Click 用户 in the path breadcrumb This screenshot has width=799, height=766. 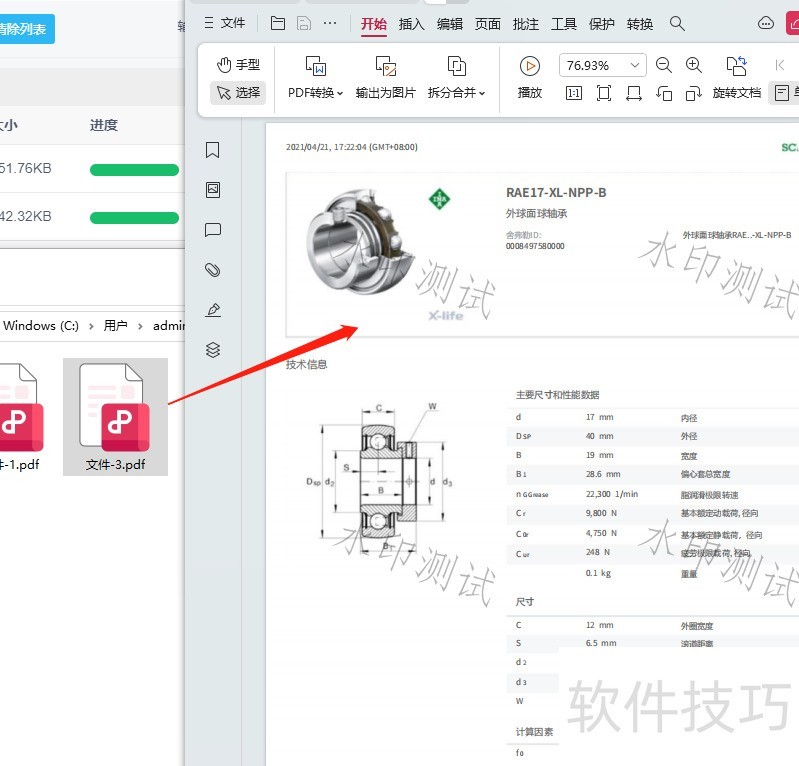coord(115,325)
